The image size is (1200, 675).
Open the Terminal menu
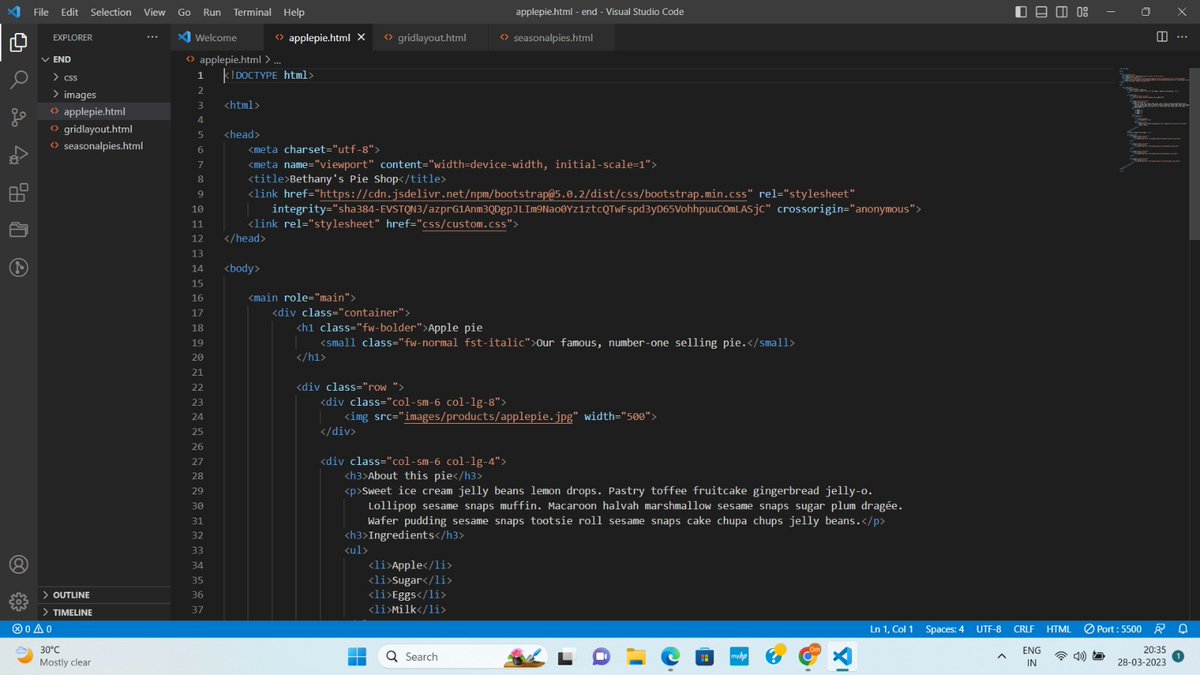[x=252, y=11]
